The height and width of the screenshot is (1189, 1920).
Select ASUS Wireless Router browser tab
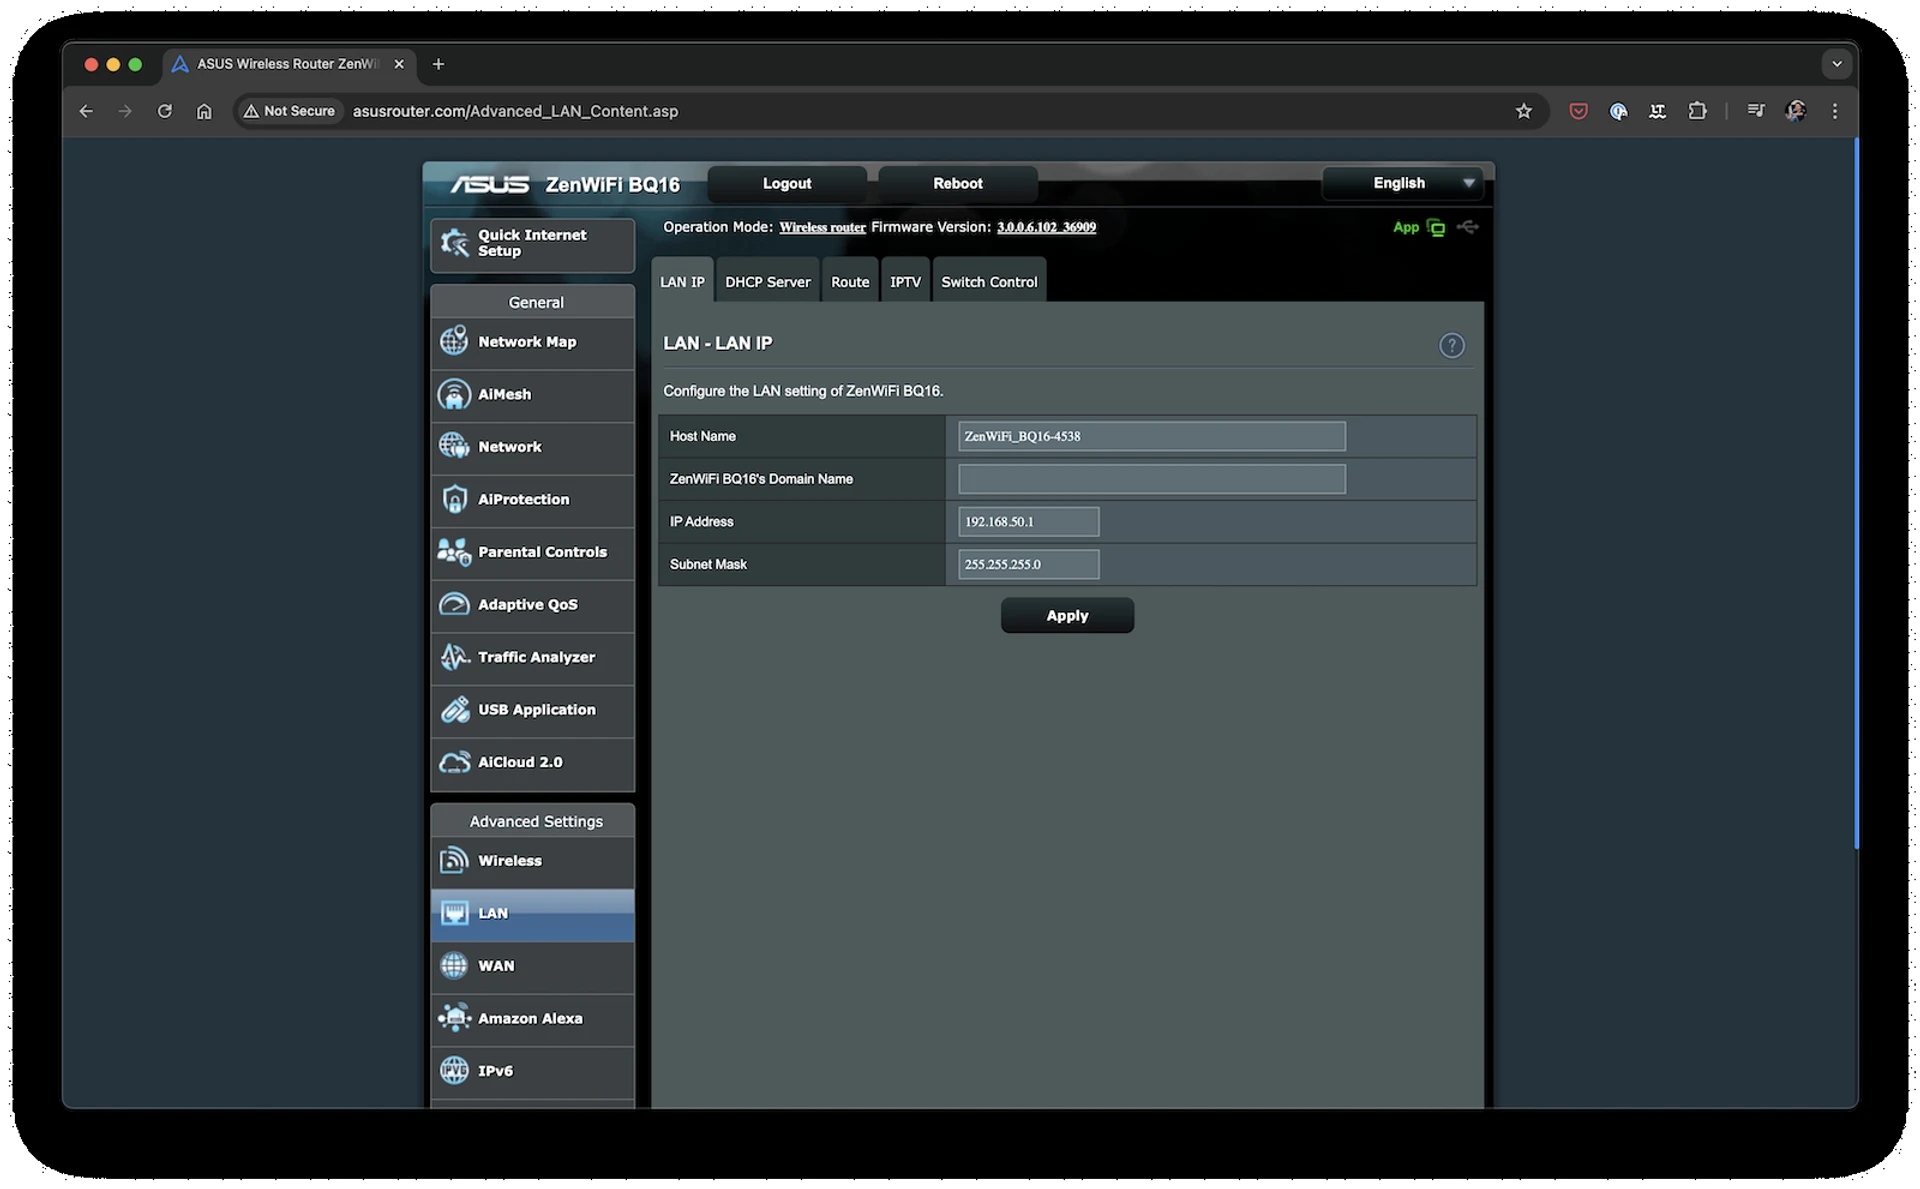(288, 64)
